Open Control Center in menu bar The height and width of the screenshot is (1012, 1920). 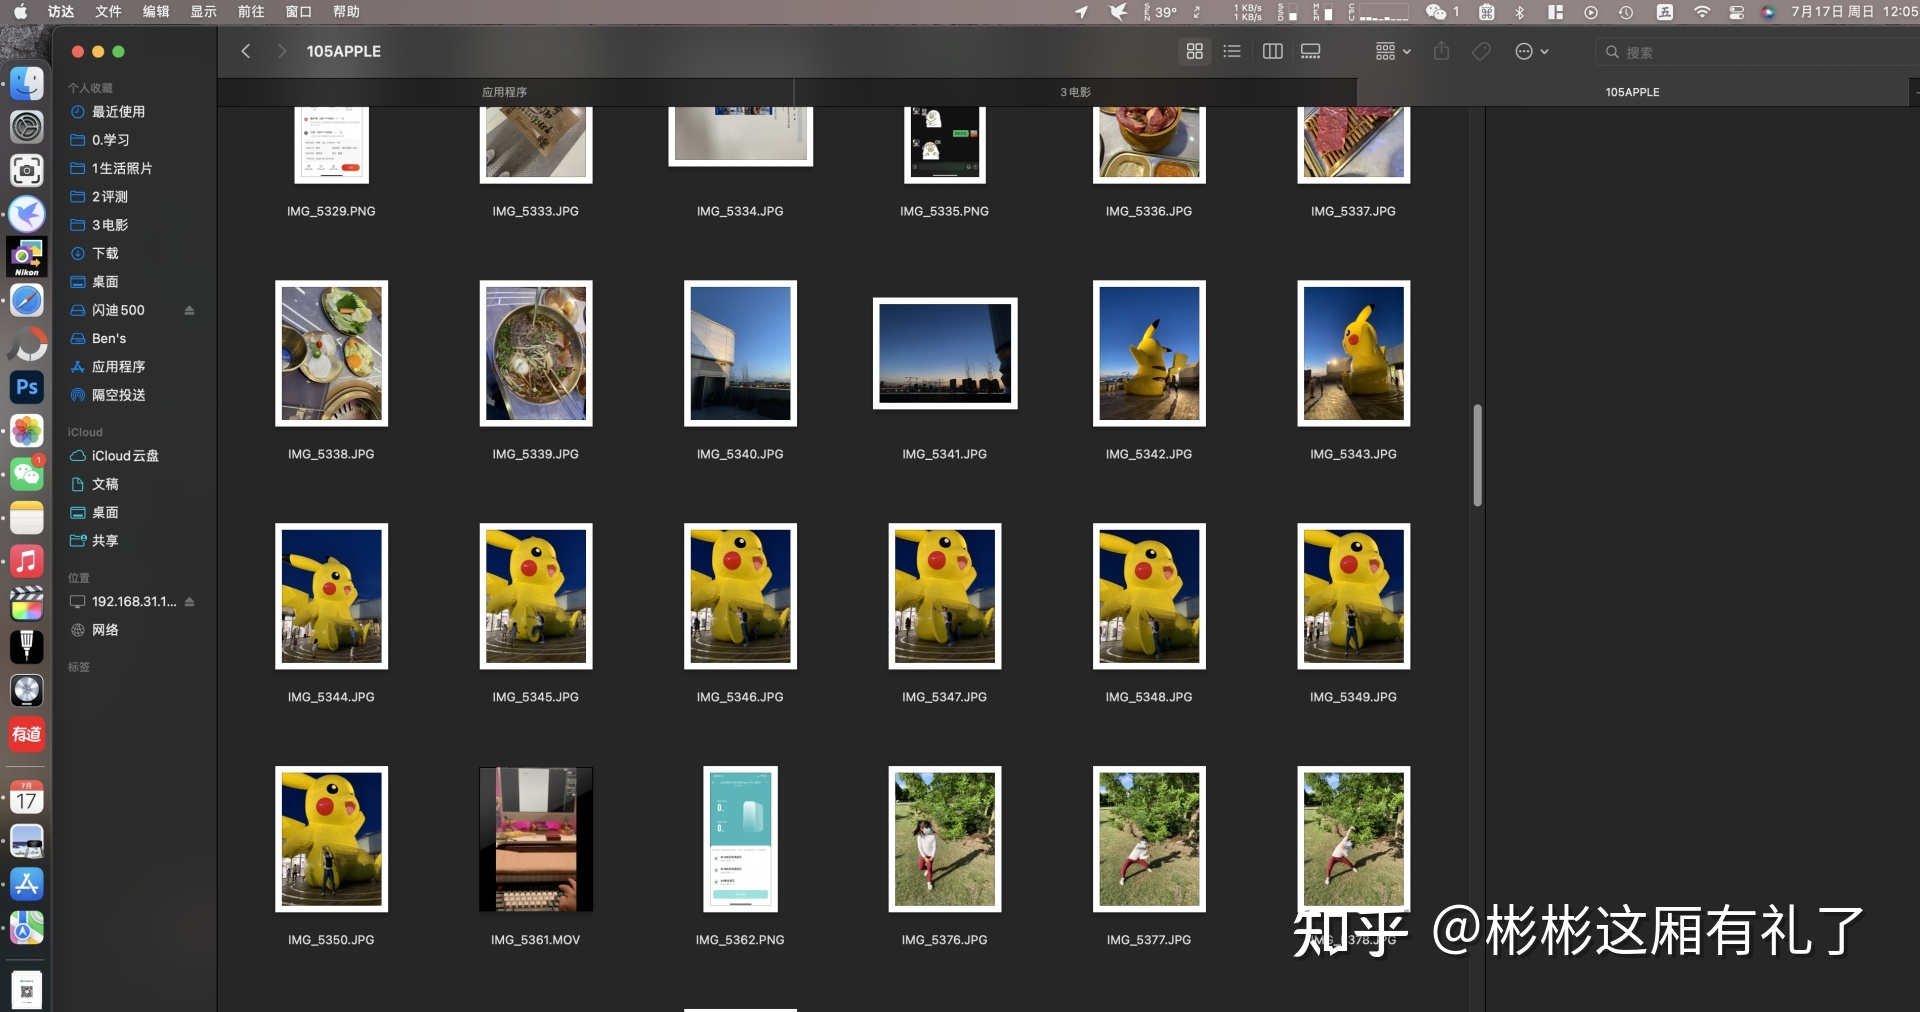[x=1737, y=12]
